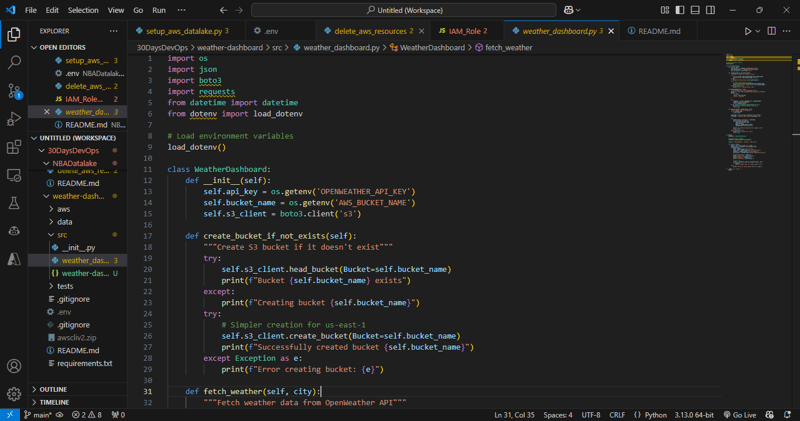The width and height of the screenshot is (800, 421).
Task: Switch to the README.md editor tab
Action: tap(659, 31)
